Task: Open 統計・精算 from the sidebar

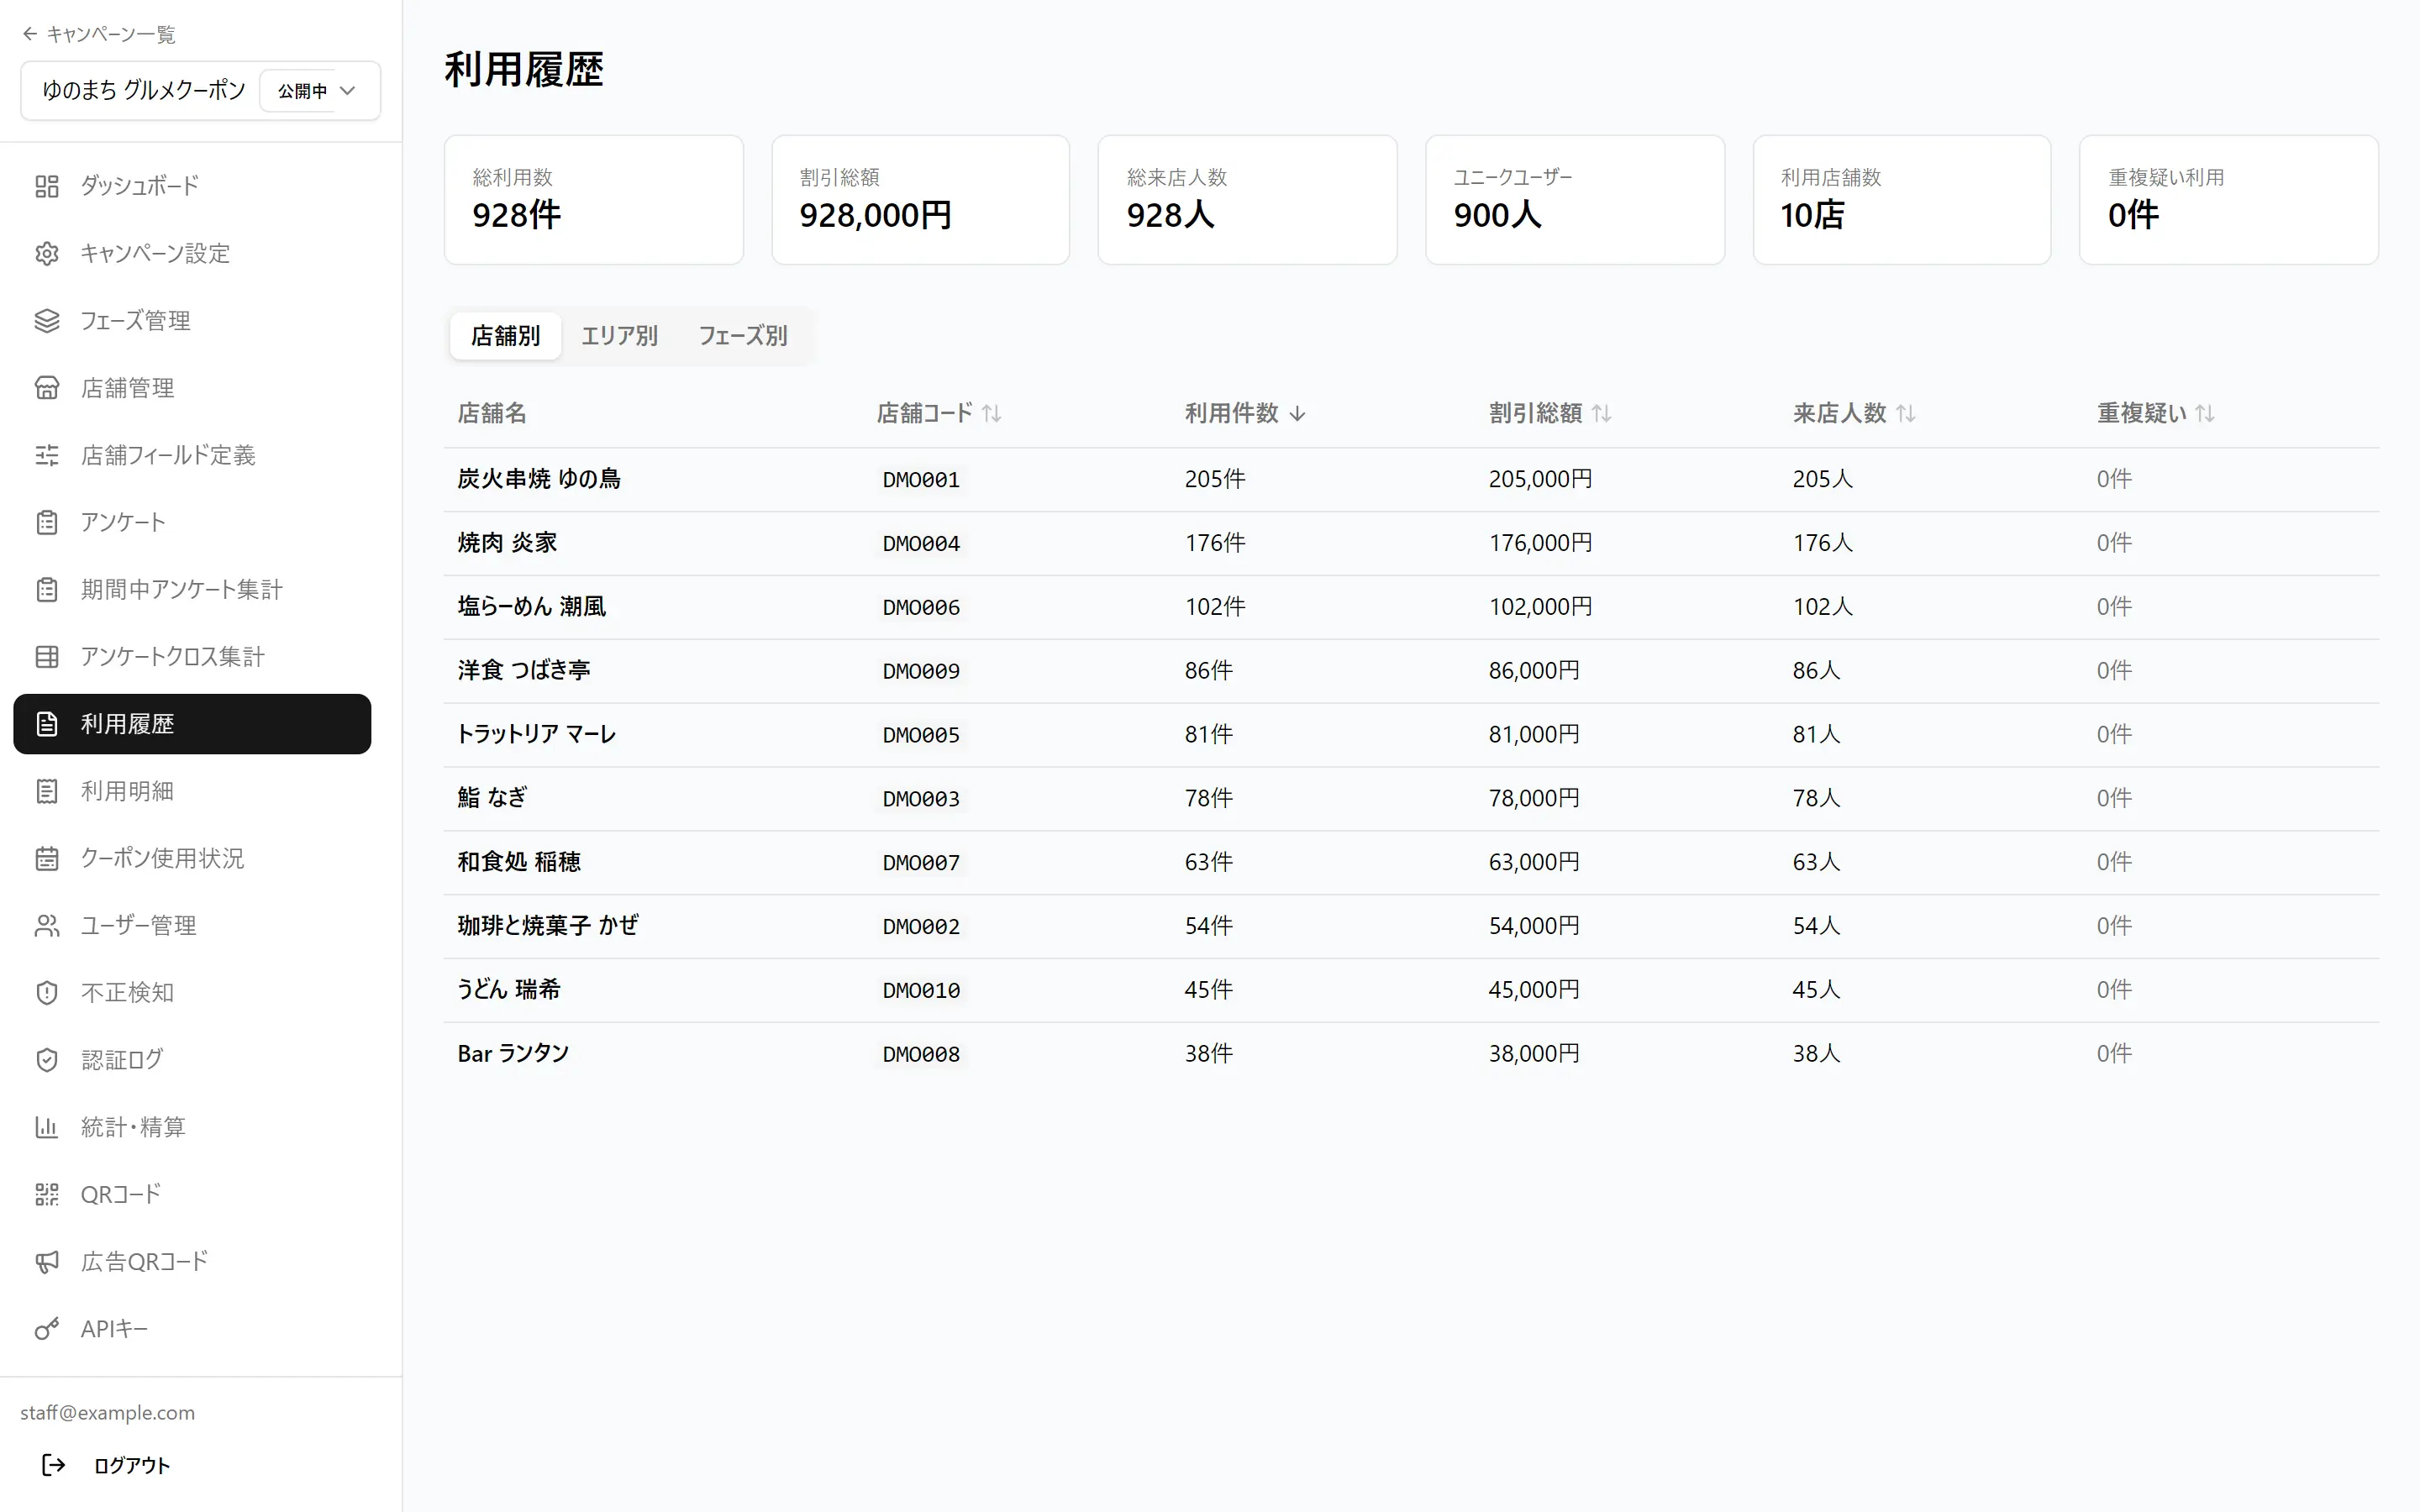Action: [192, 1127]
